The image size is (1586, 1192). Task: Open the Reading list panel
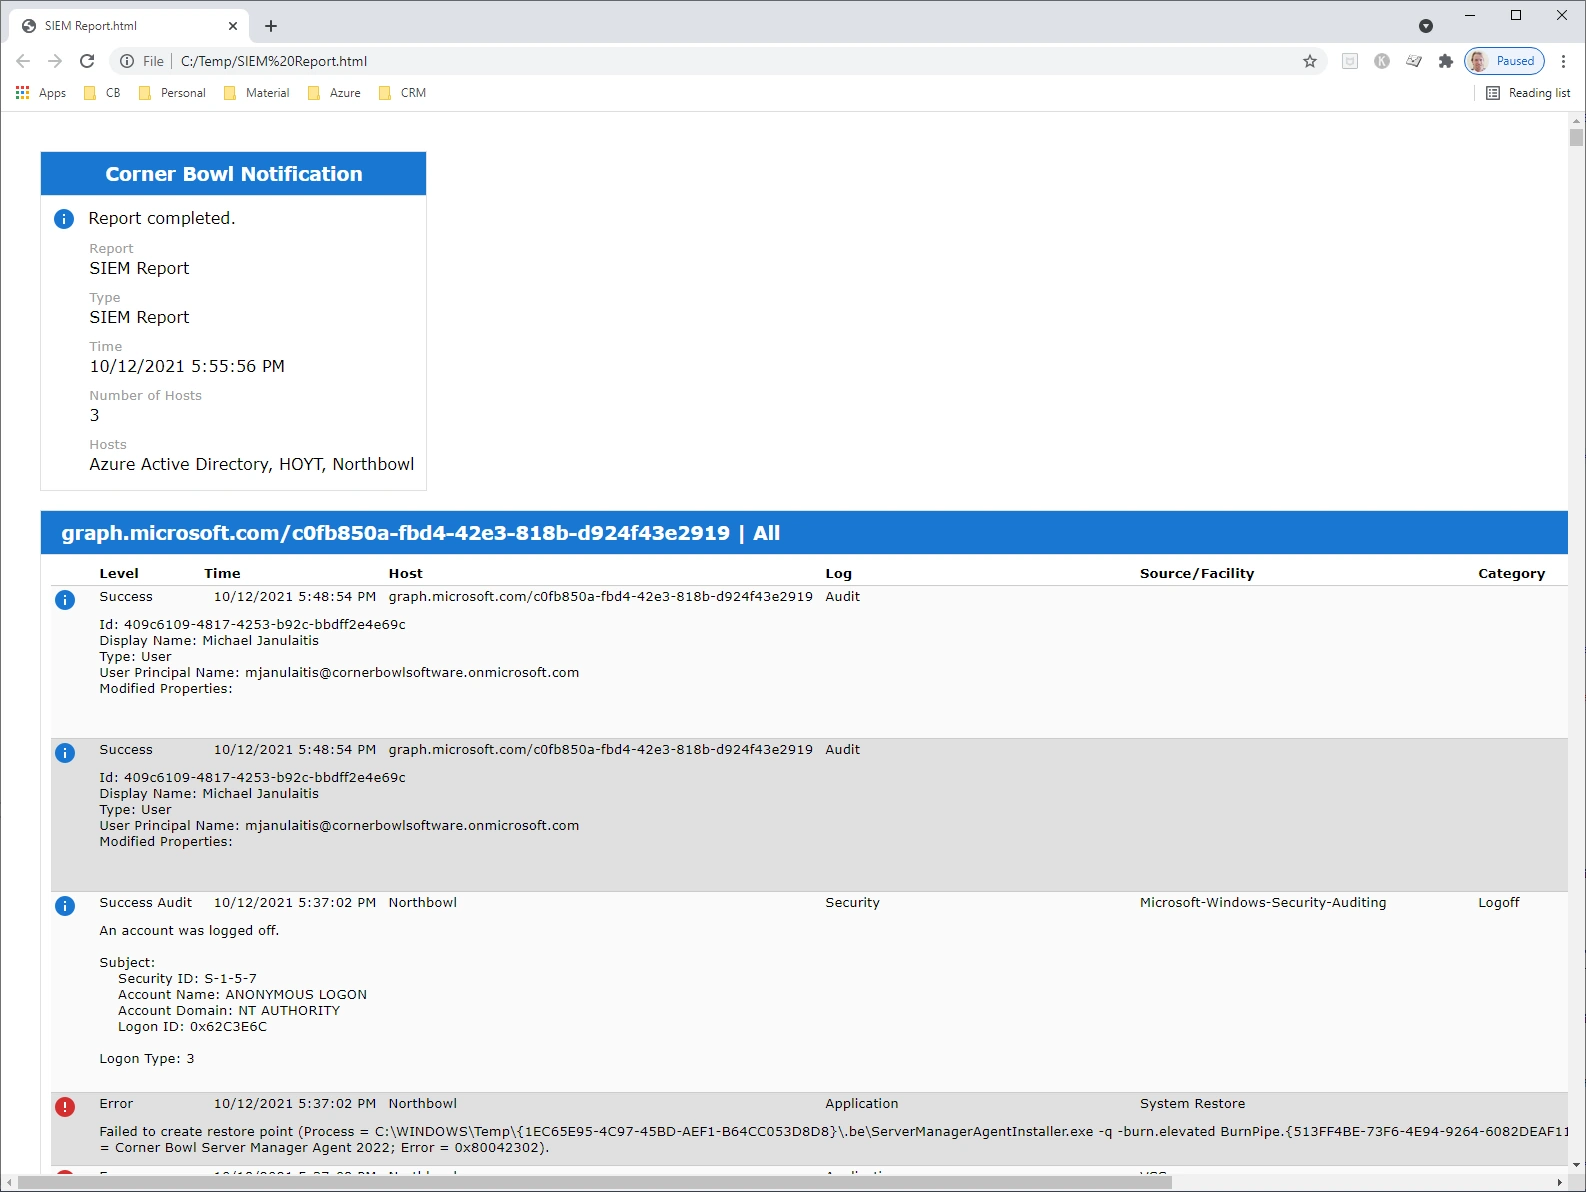pos(1527,93)
